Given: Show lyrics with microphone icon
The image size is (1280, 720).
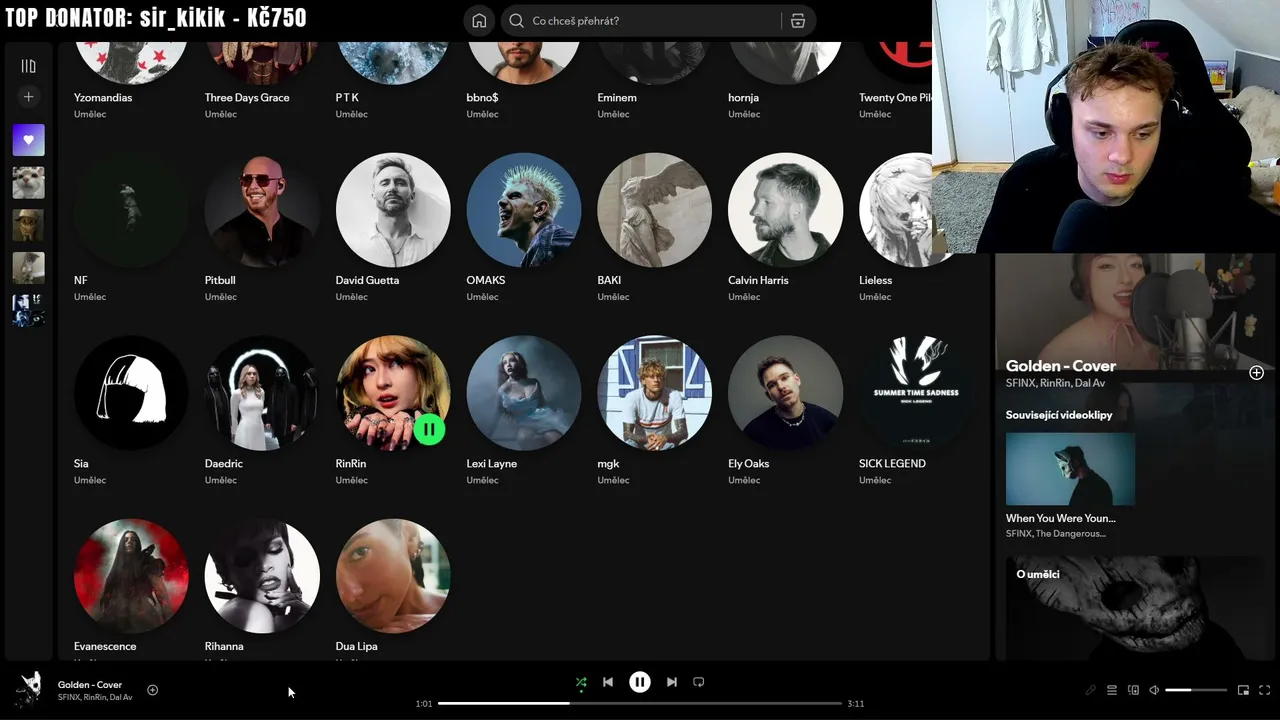Looking at the screenshot, I should (x=1091, y=690).
